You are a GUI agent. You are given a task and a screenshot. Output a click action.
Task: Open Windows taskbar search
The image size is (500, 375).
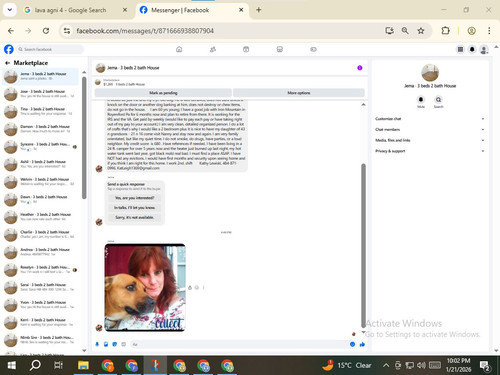tap(35, 365)
